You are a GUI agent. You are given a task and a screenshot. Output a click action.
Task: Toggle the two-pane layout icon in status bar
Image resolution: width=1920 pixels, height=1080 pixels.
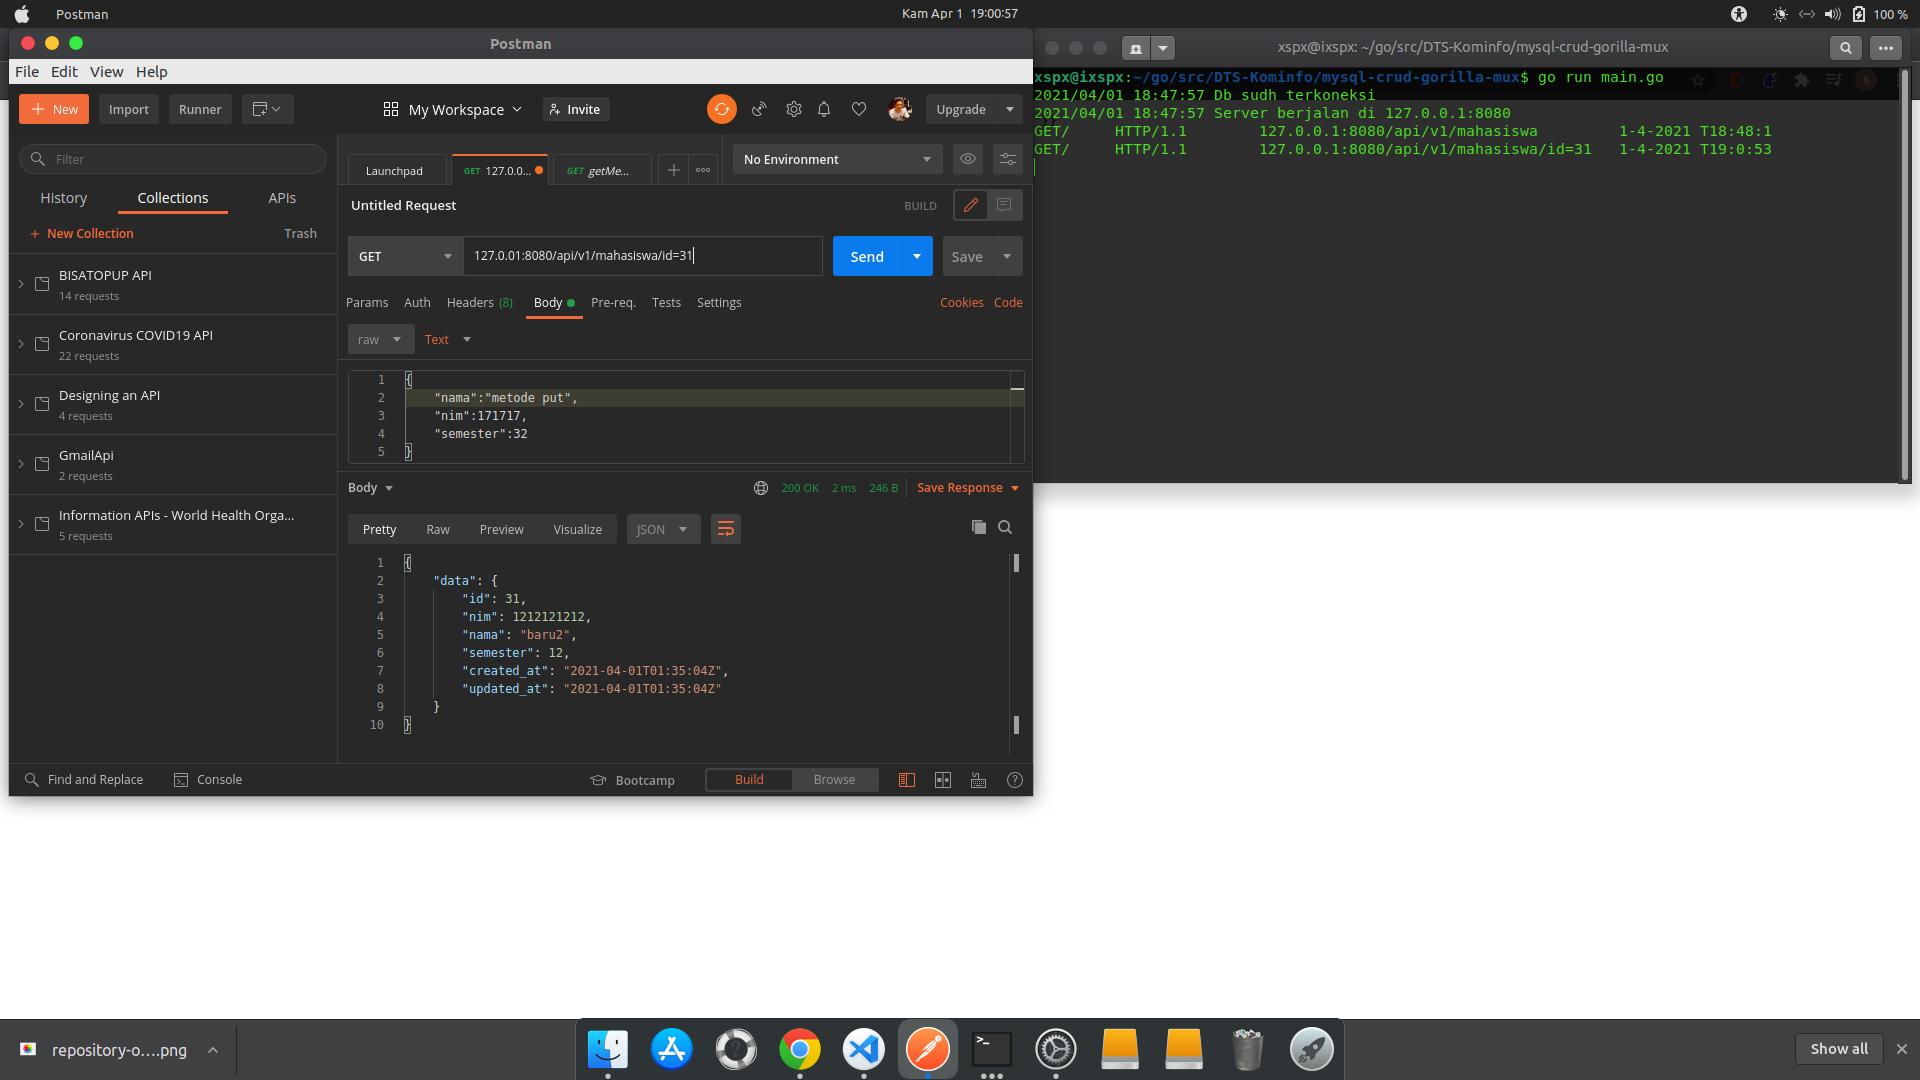pos(942,780)
